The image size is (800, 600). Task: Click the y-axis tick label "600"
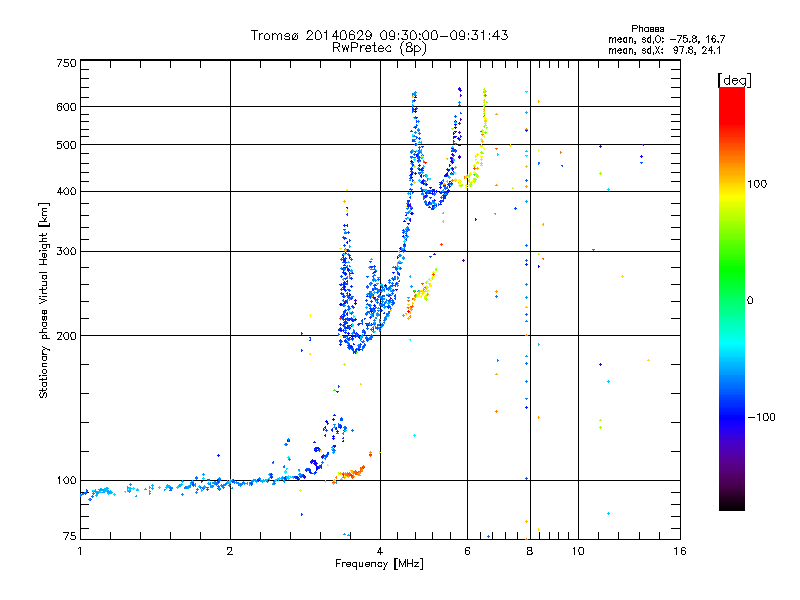(66, 107)
